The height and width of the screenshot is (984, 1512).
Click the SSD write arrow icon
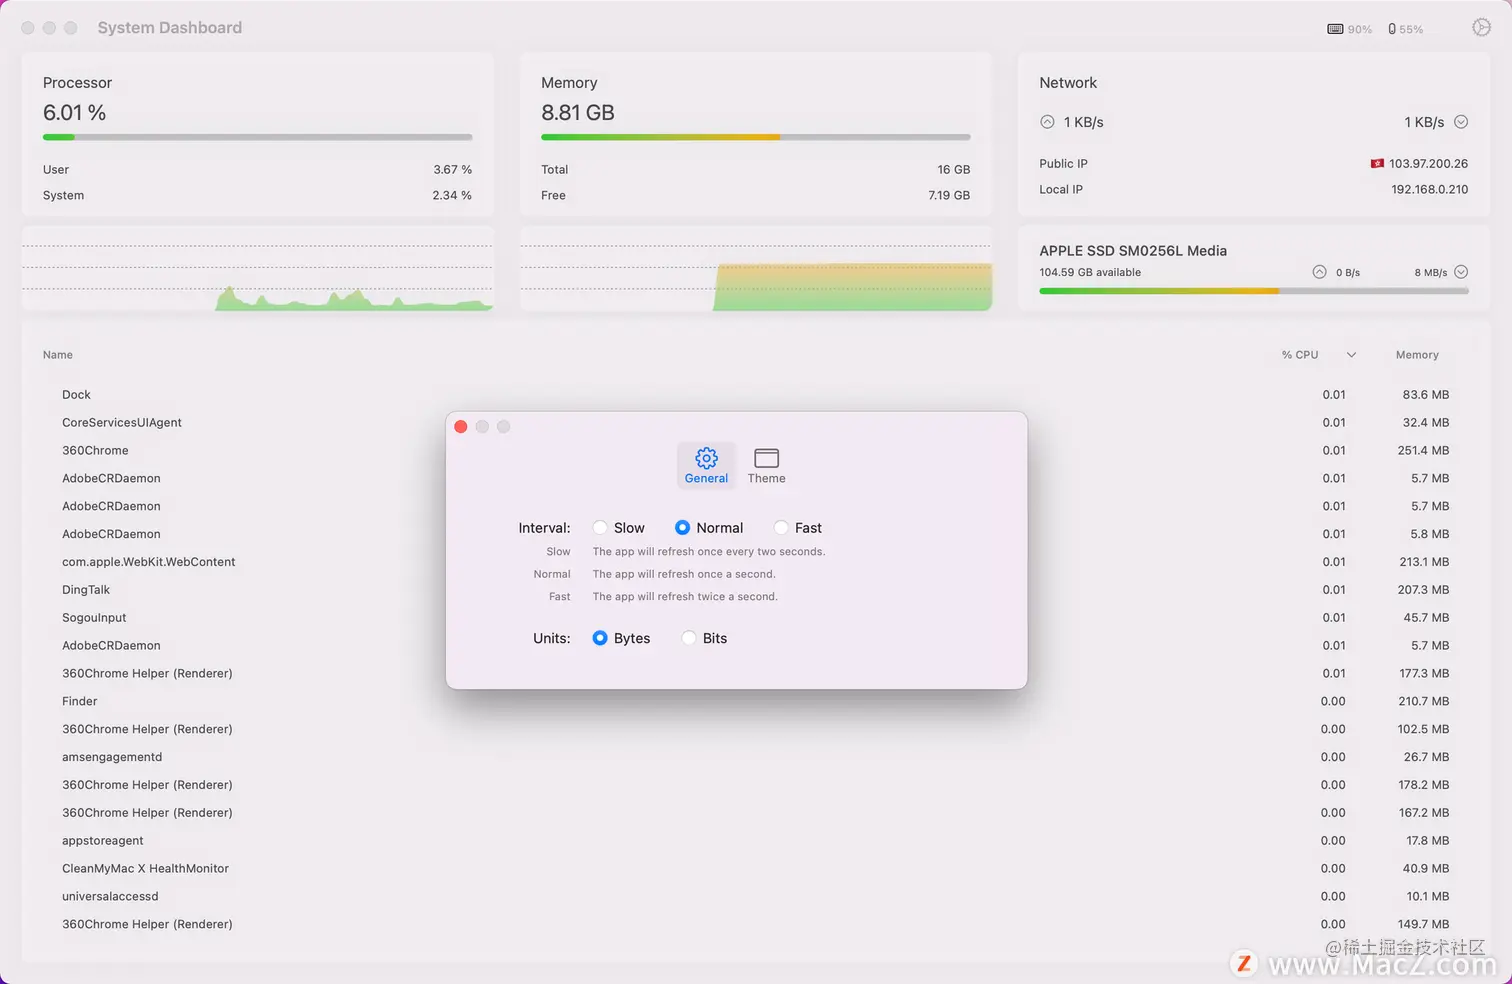point(1461,272)
